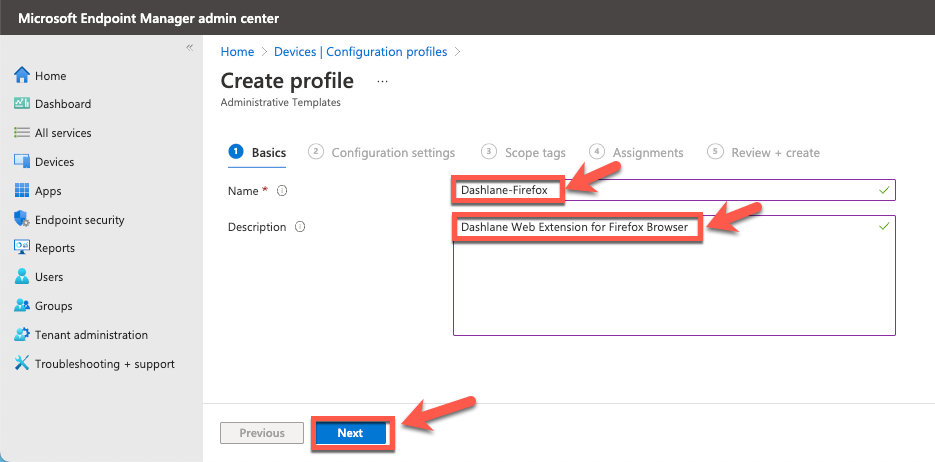Screen dimensions: 935x462
Task: Click the Devices monitor icon
Action: pyautogui.click(x=21, y=162)
